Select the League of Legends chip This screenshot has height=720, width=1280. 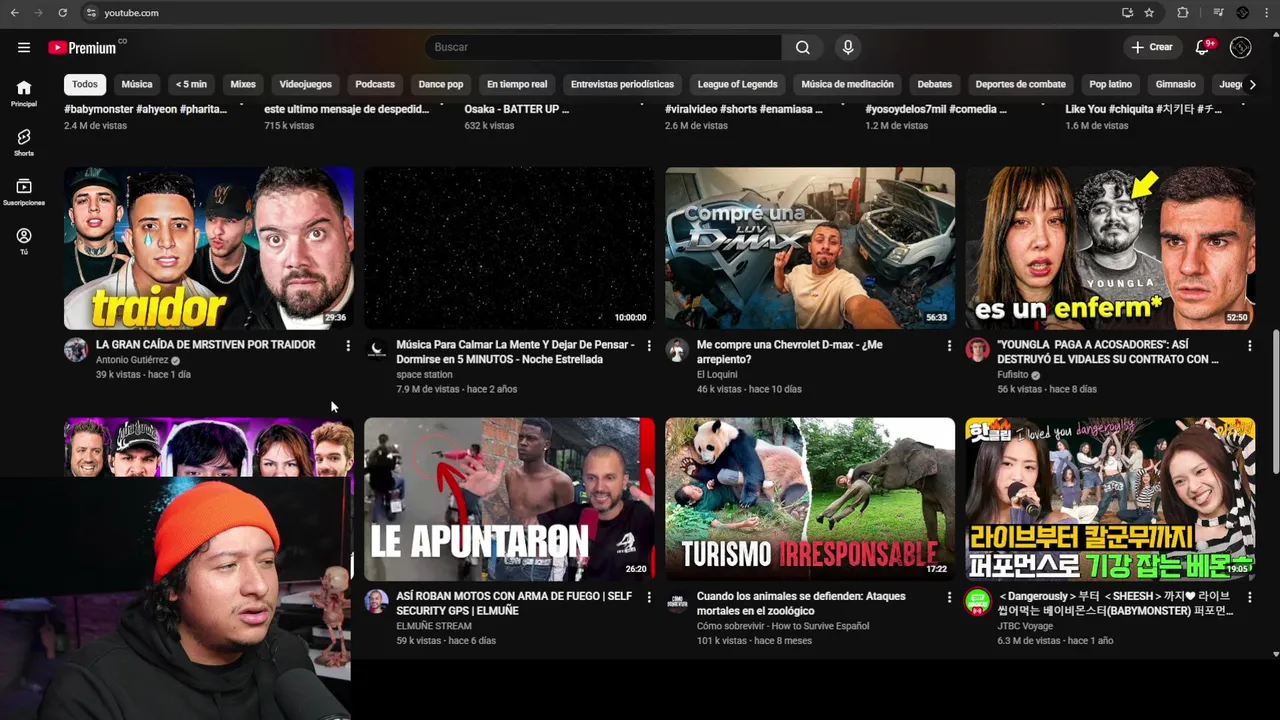coord(737,85)
